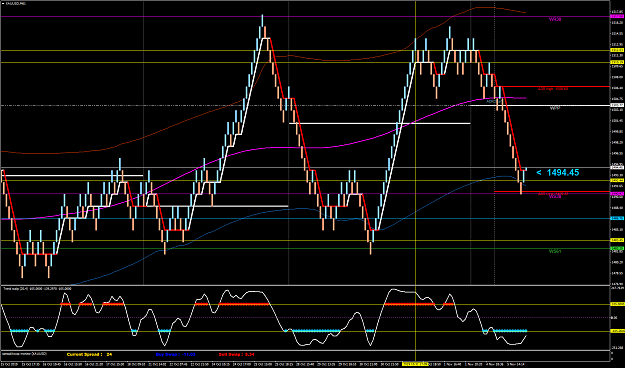Image resolution: width=625 pixels, height=368 pixels.
Task: Click the green price tag on price axis
Action: pos(617,248)
